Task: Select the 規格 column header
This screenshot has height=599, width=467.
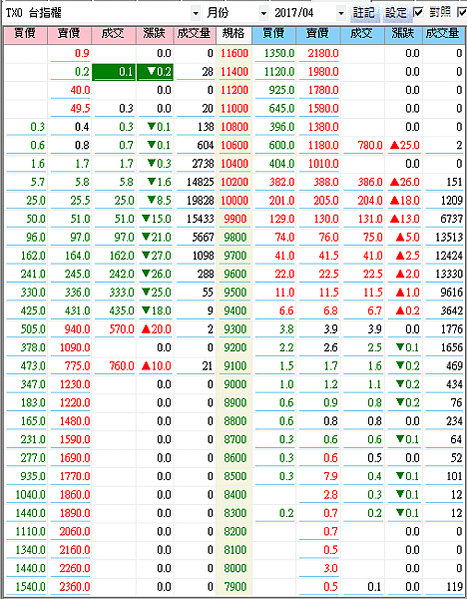Action: pyautogui.click(x=234, y=34)
